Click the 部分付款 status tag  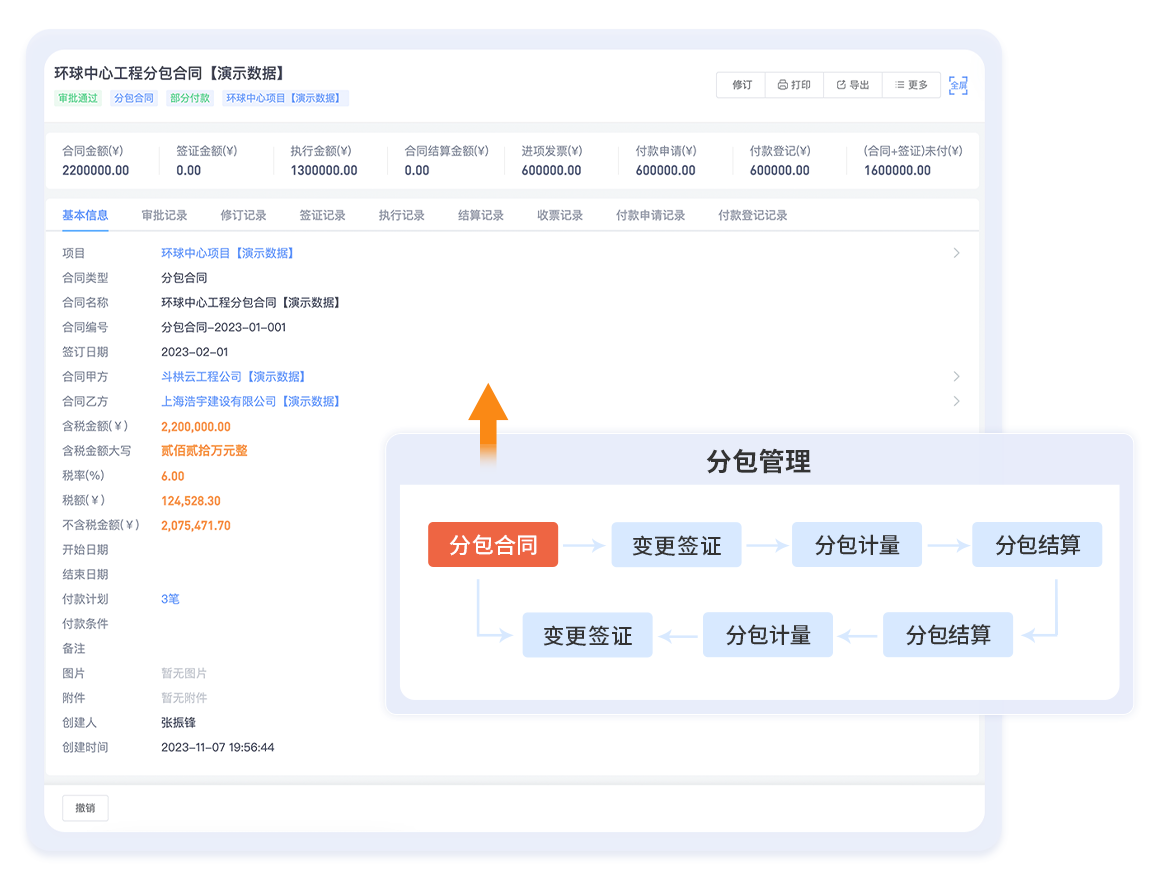[190, 98]
